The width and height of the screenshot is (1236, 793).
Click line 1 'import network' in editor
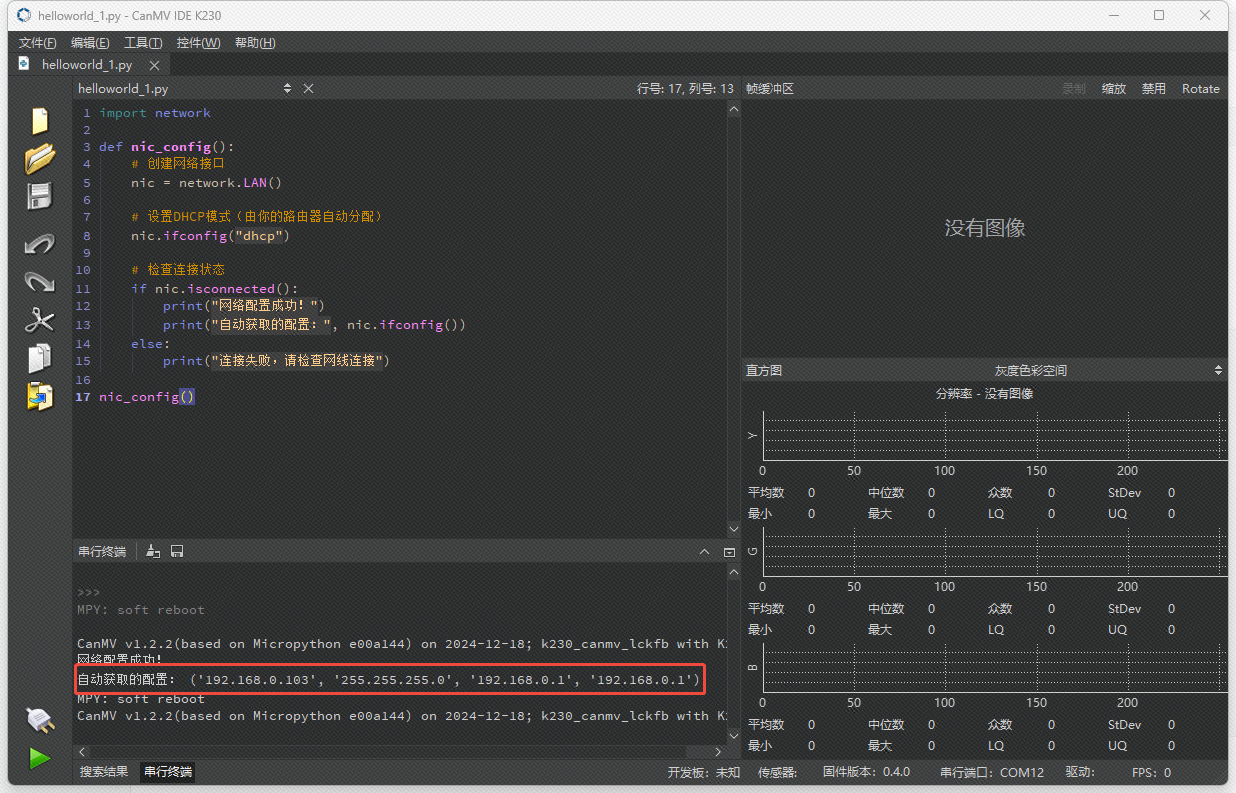pyautogui.click(x=155, y=113)
